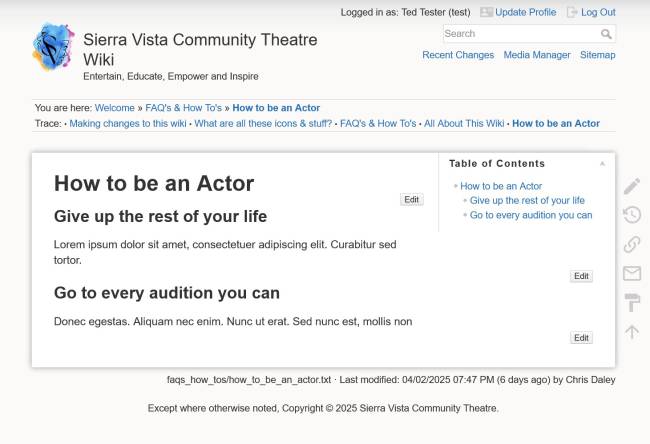Edit the 'Give up the rest' section
The image size is (650, 444).
pyautogui.click(x=581, y=276)
